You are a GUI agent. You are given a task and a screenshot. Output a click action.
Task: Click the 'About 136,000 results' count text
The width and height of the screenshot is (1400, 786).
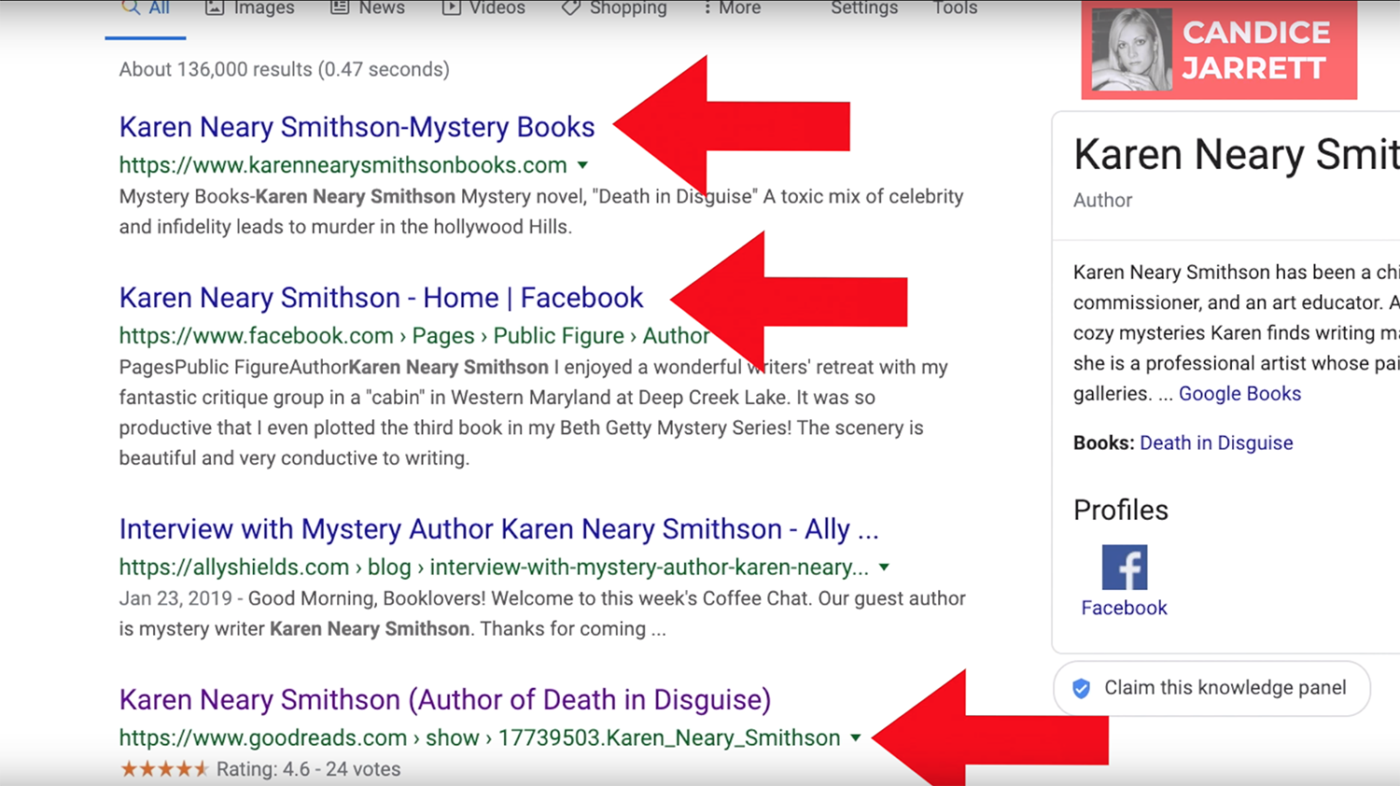pos(284,70)
